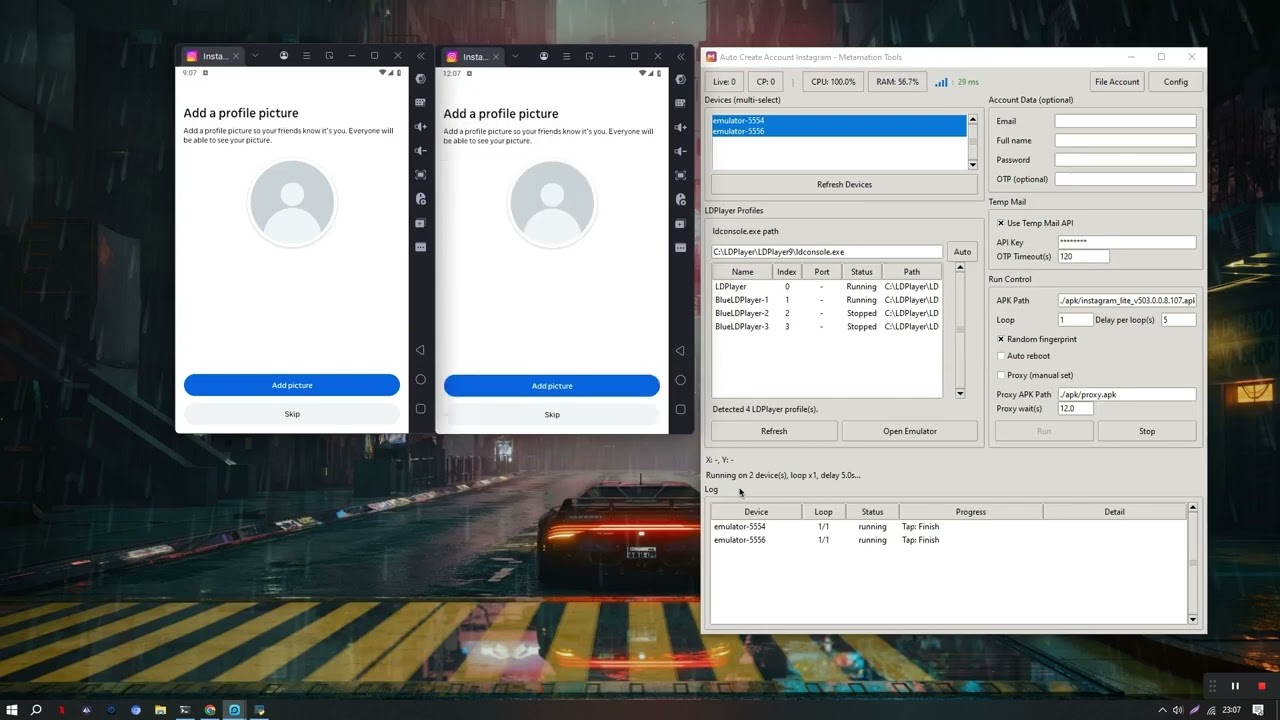The height and width of the screenshot is (720, 1280).
Task: Select BlueLDPlayer-2 row in profiles table
Action: 827,313
